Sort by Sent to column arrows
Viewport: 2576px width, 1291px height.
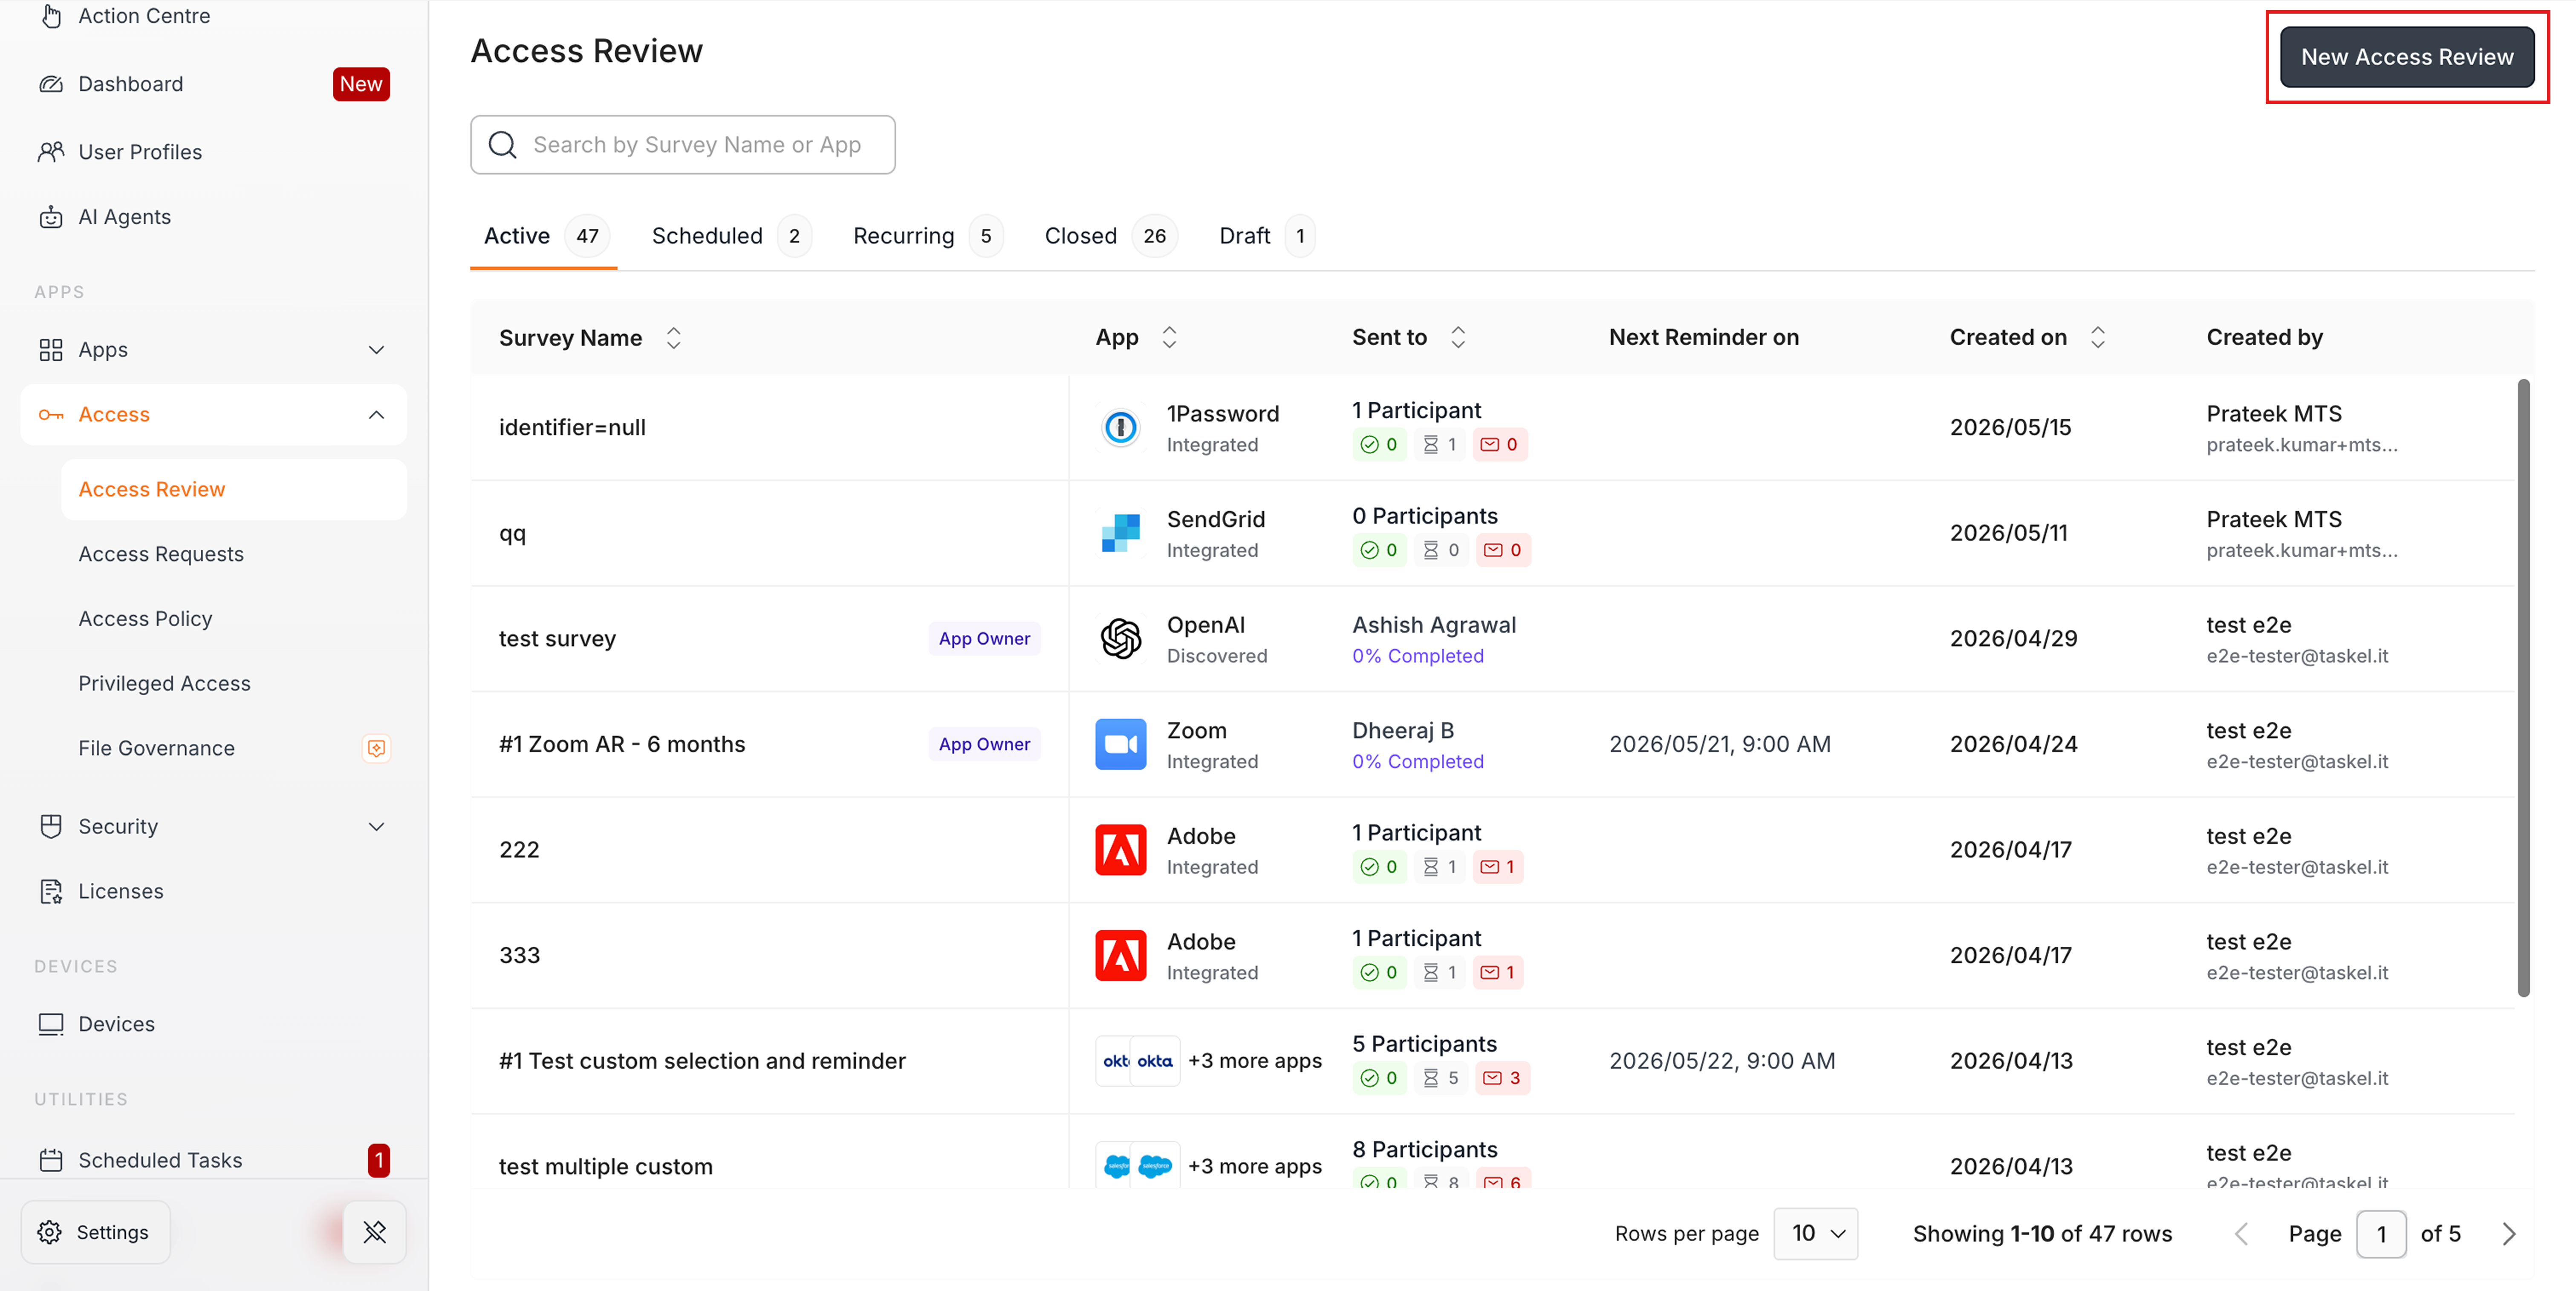click(1458, 338)
